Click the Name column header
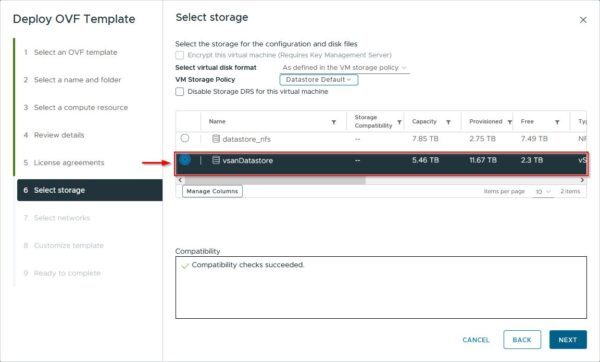Viewport: 600px width, 362px height. coord(217,121)
